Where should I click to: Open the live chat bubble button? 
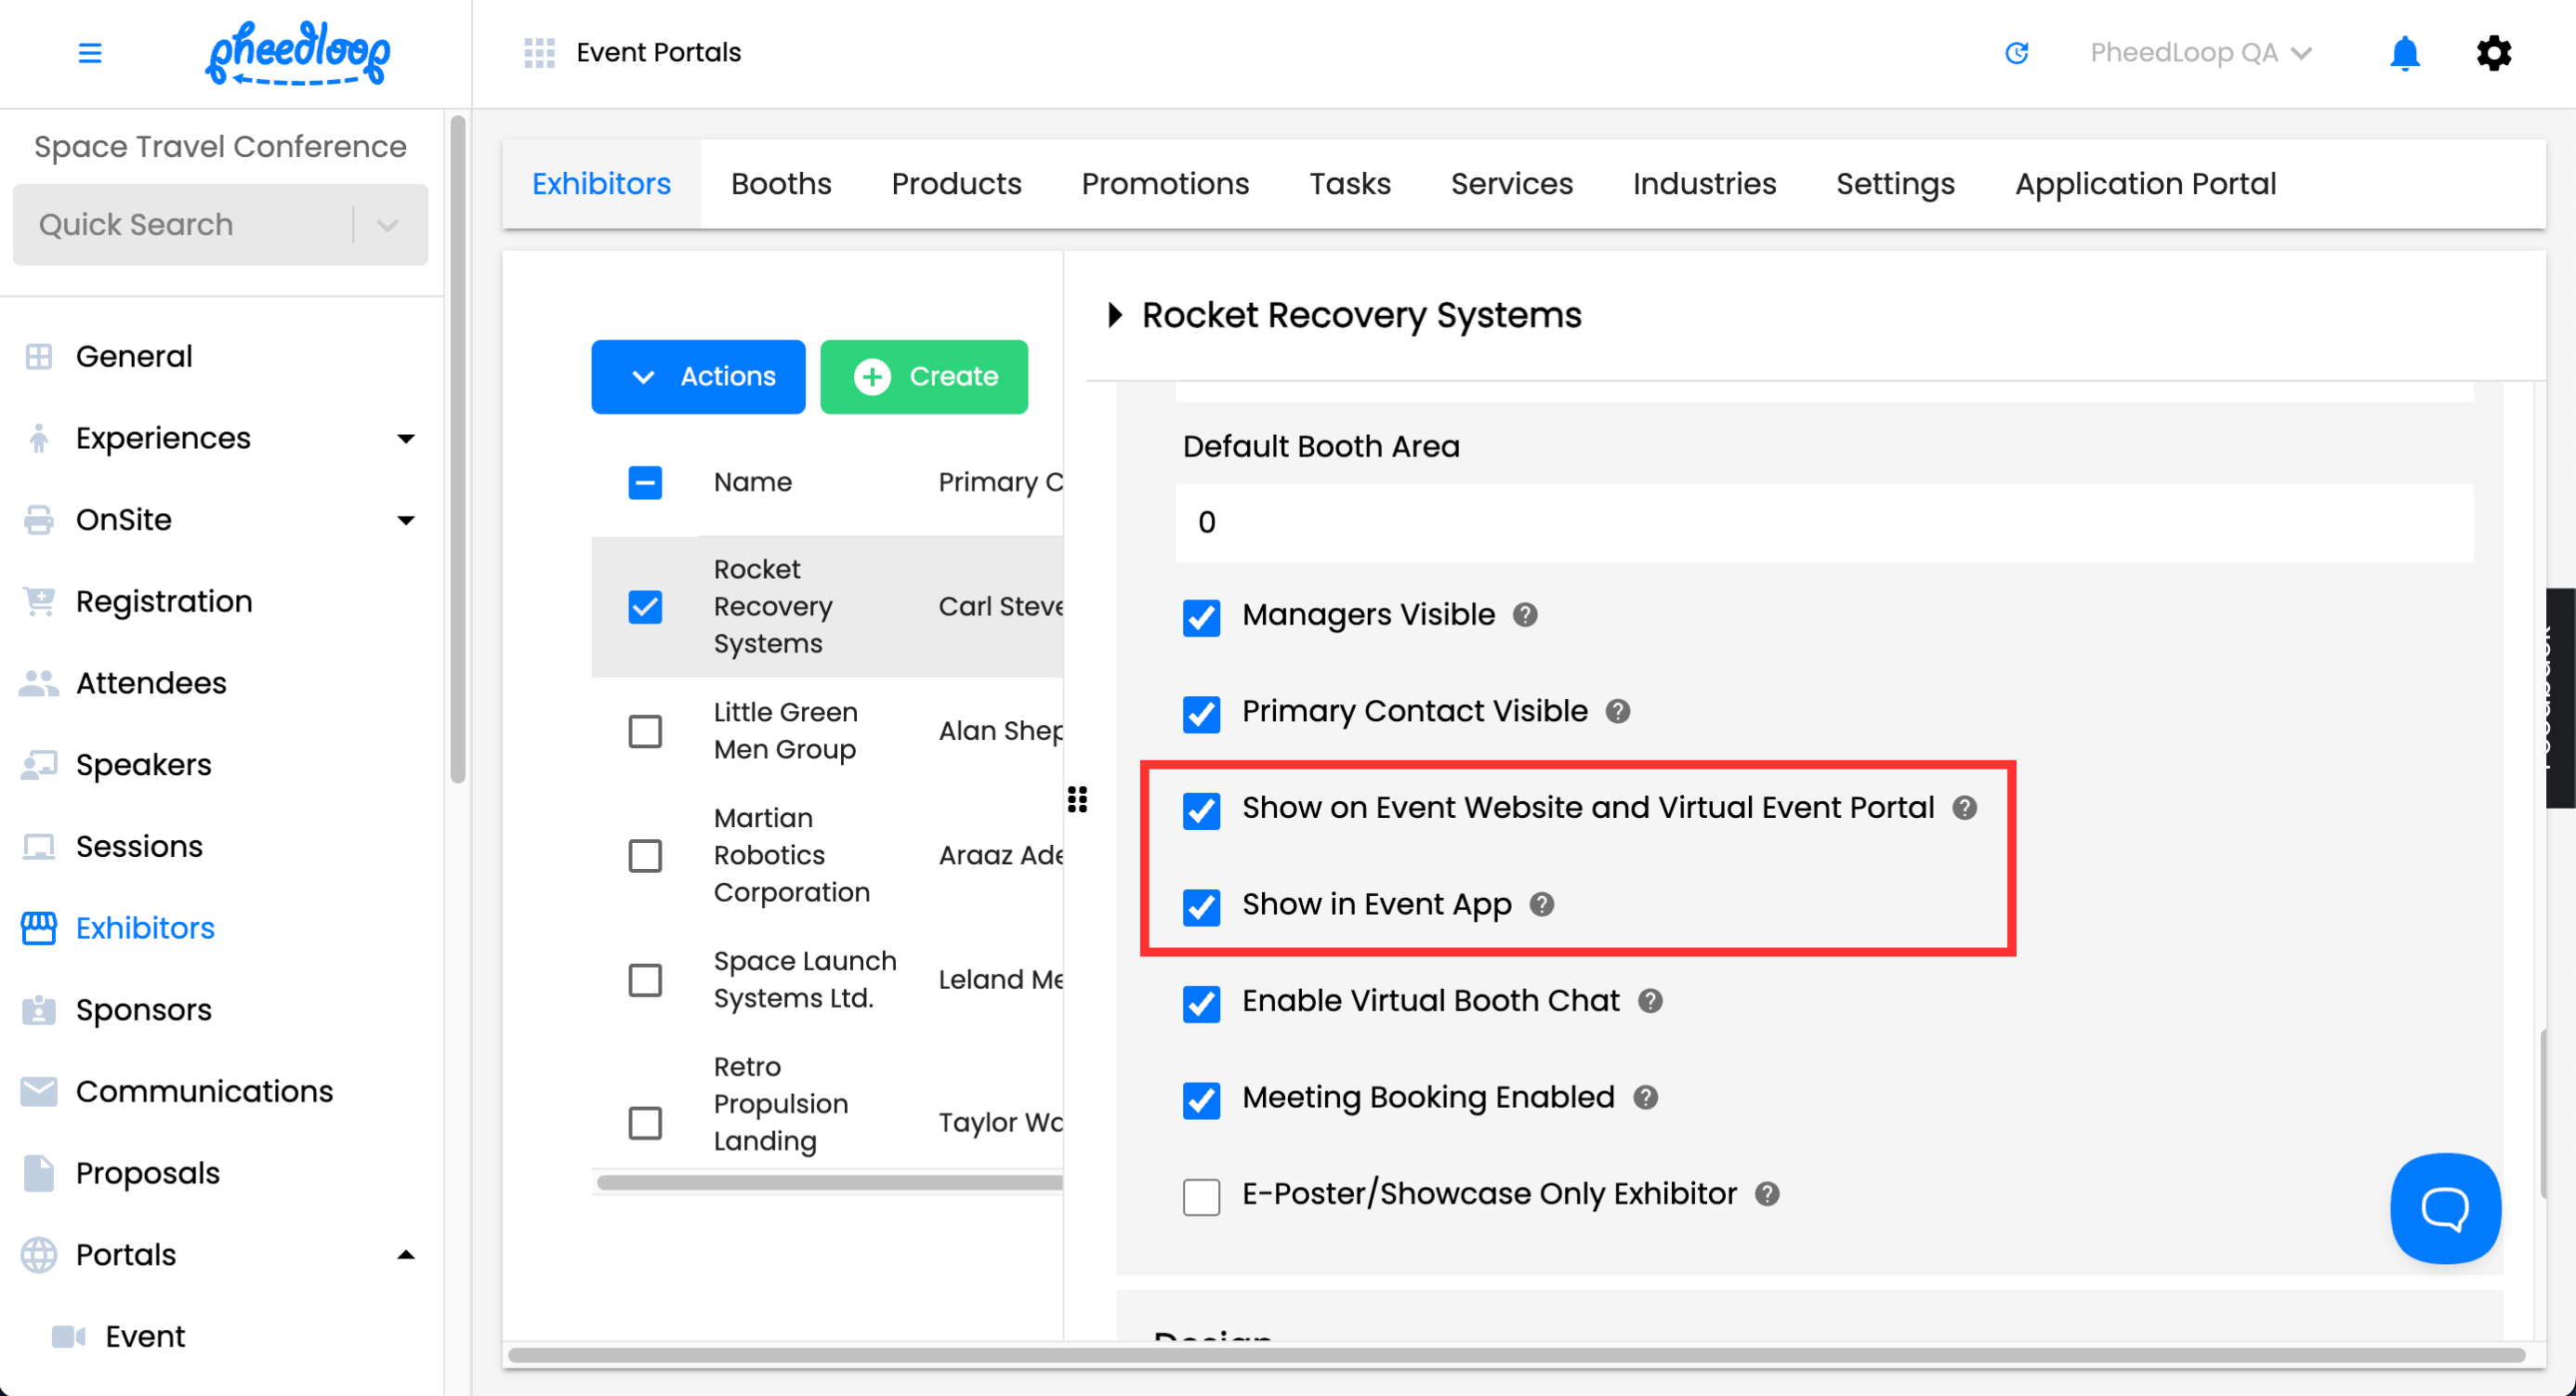[2446, 1209]
